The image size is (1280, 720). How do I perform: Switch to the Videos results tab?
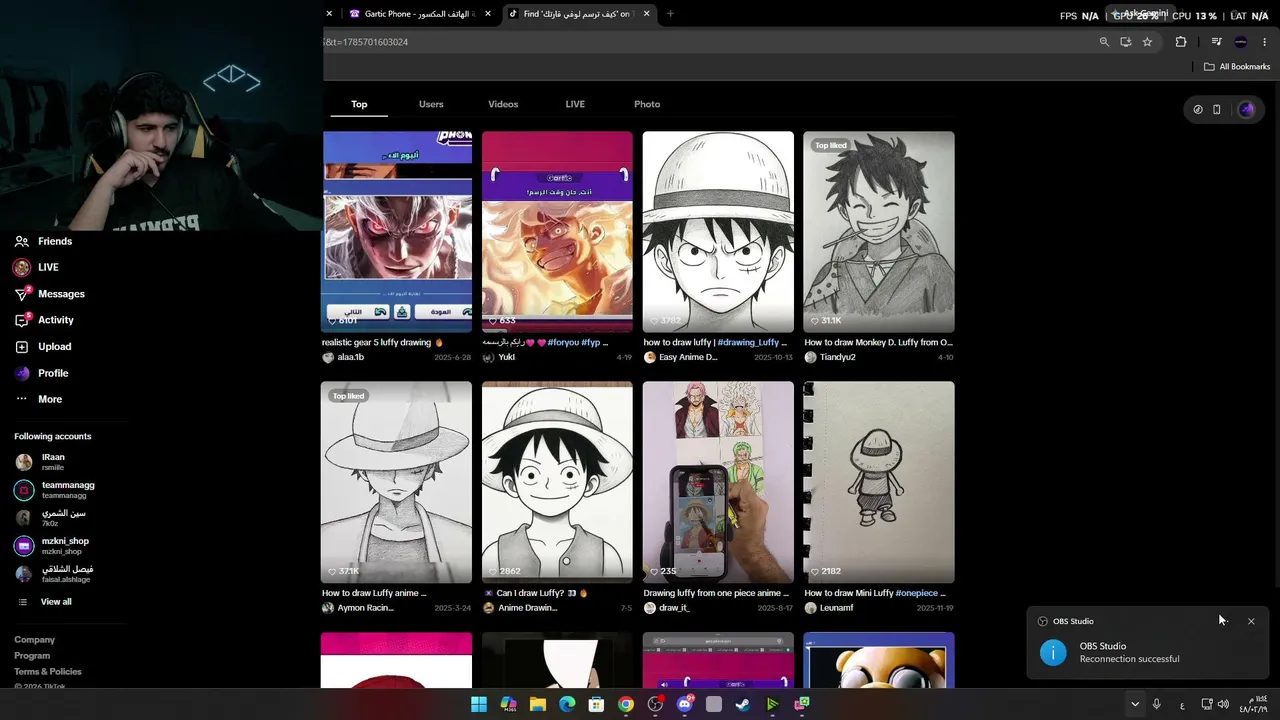503,104
